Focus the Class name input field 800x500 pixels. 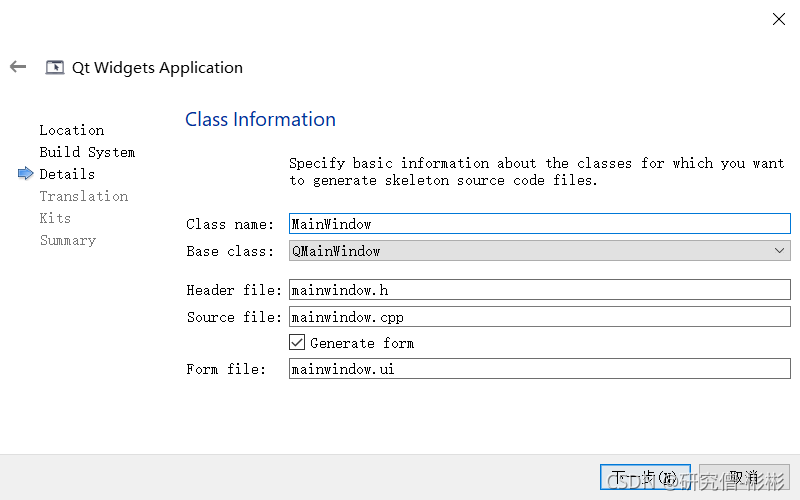coord(539,223)
